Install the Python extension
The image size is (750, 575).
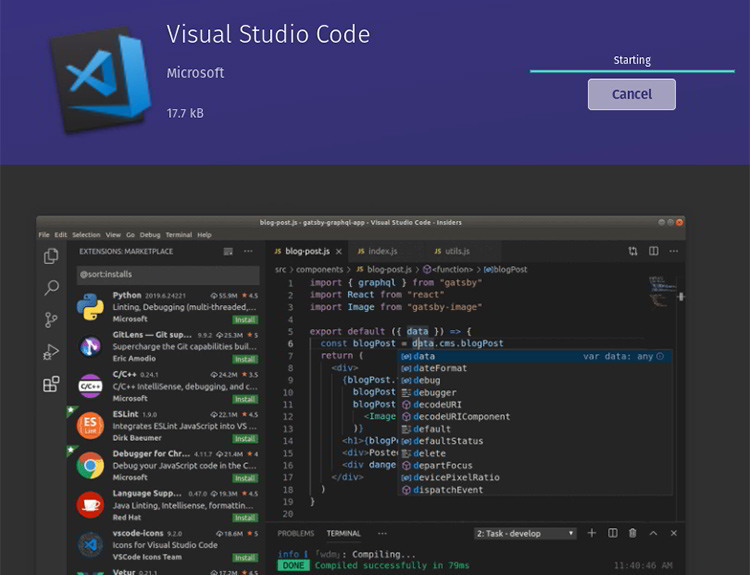click(x=245, y=320)
